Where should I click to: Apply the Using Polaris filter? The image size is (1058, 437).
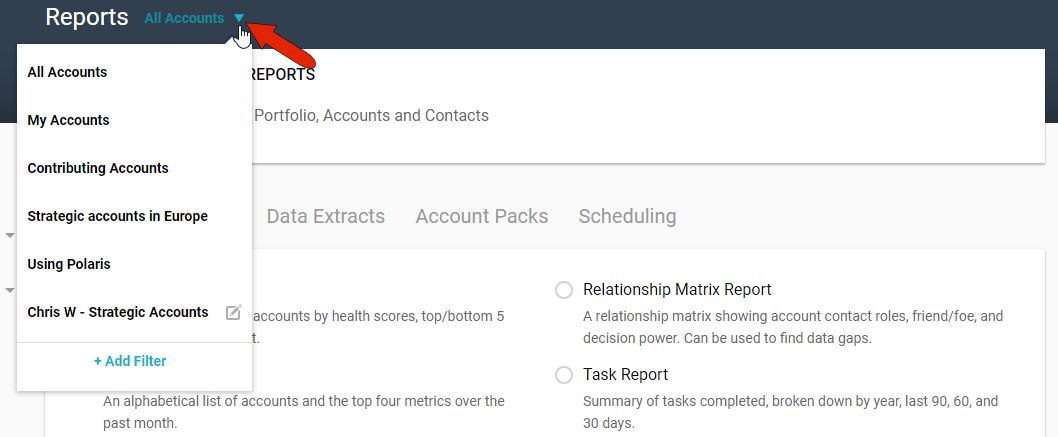pyautogui.click(x=69, y=264)
